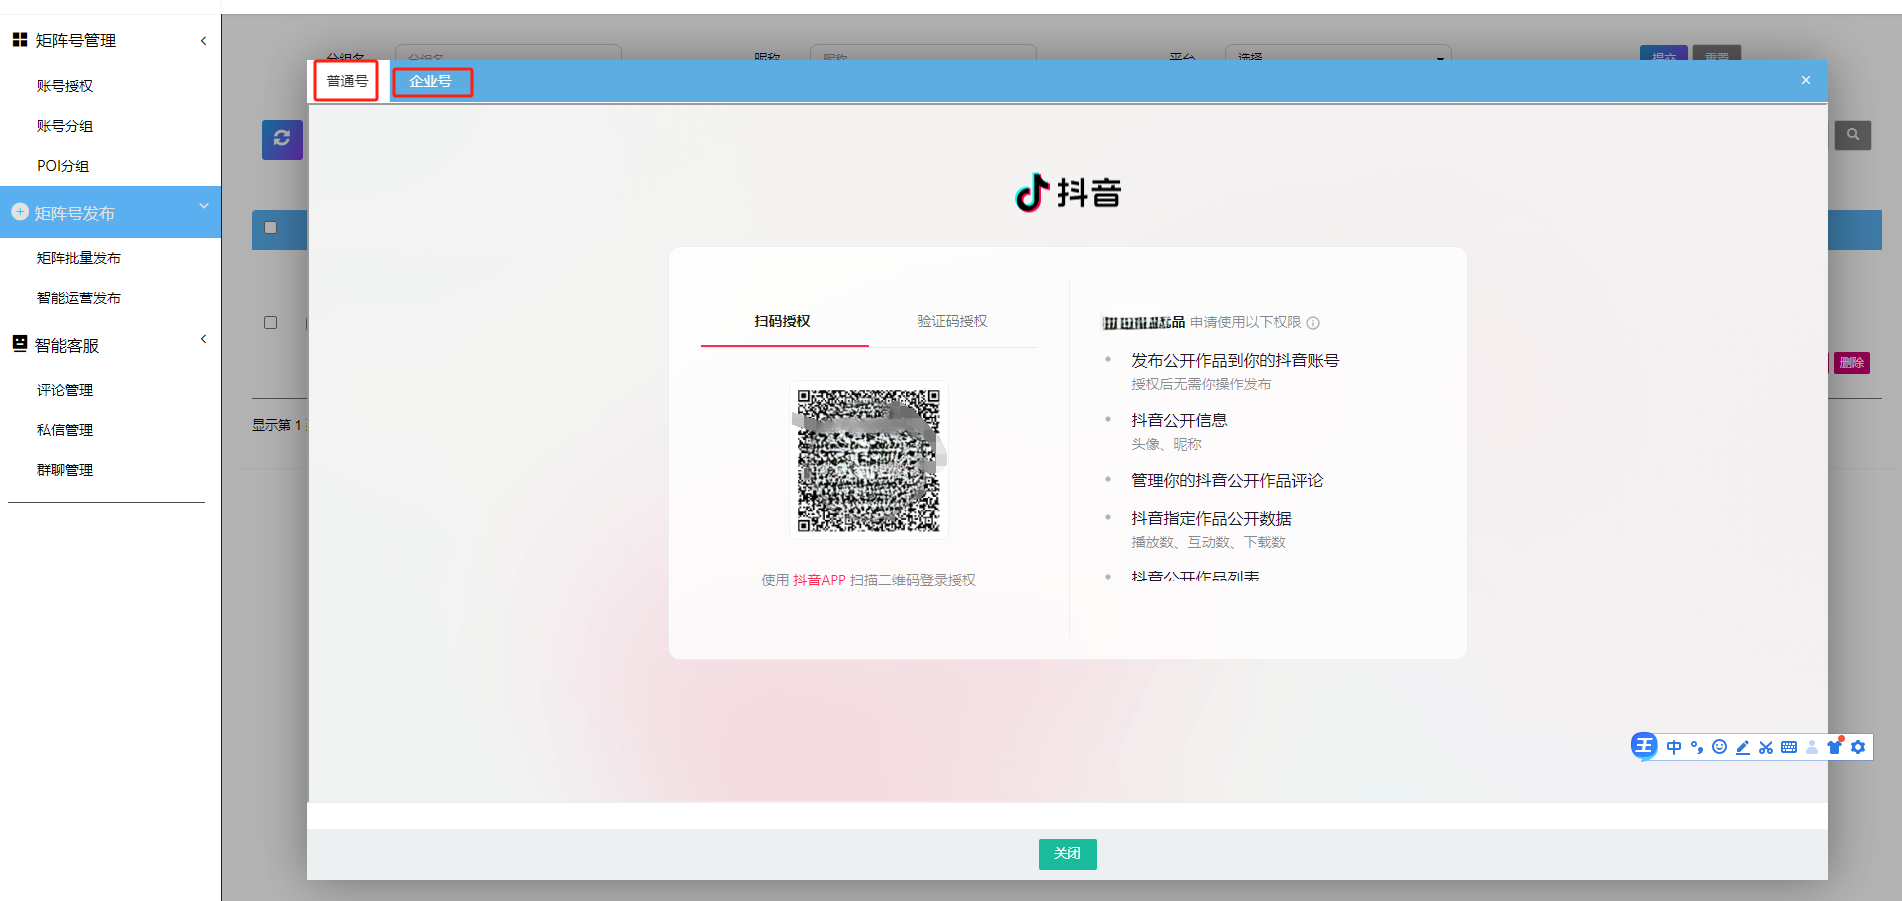Image resolution: width=1902 pixels, height=901 pixels.
Task: Open 评论管理 in sidebar
Action: [65, 390]
